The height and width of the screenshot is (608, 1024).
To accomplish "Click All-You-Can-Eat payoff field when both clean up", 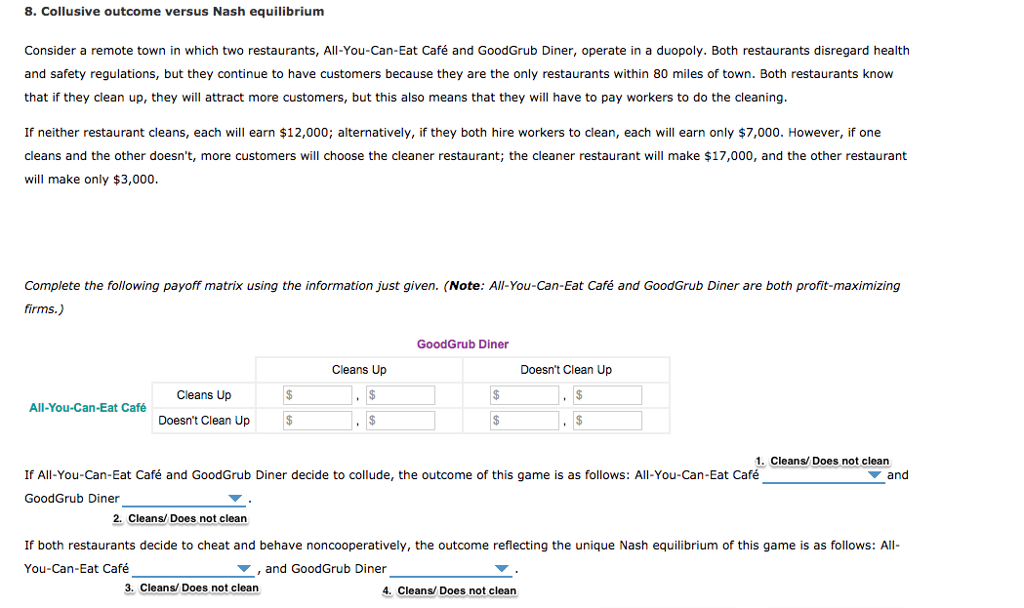I will pyautogui.click(x=318, y=395).
